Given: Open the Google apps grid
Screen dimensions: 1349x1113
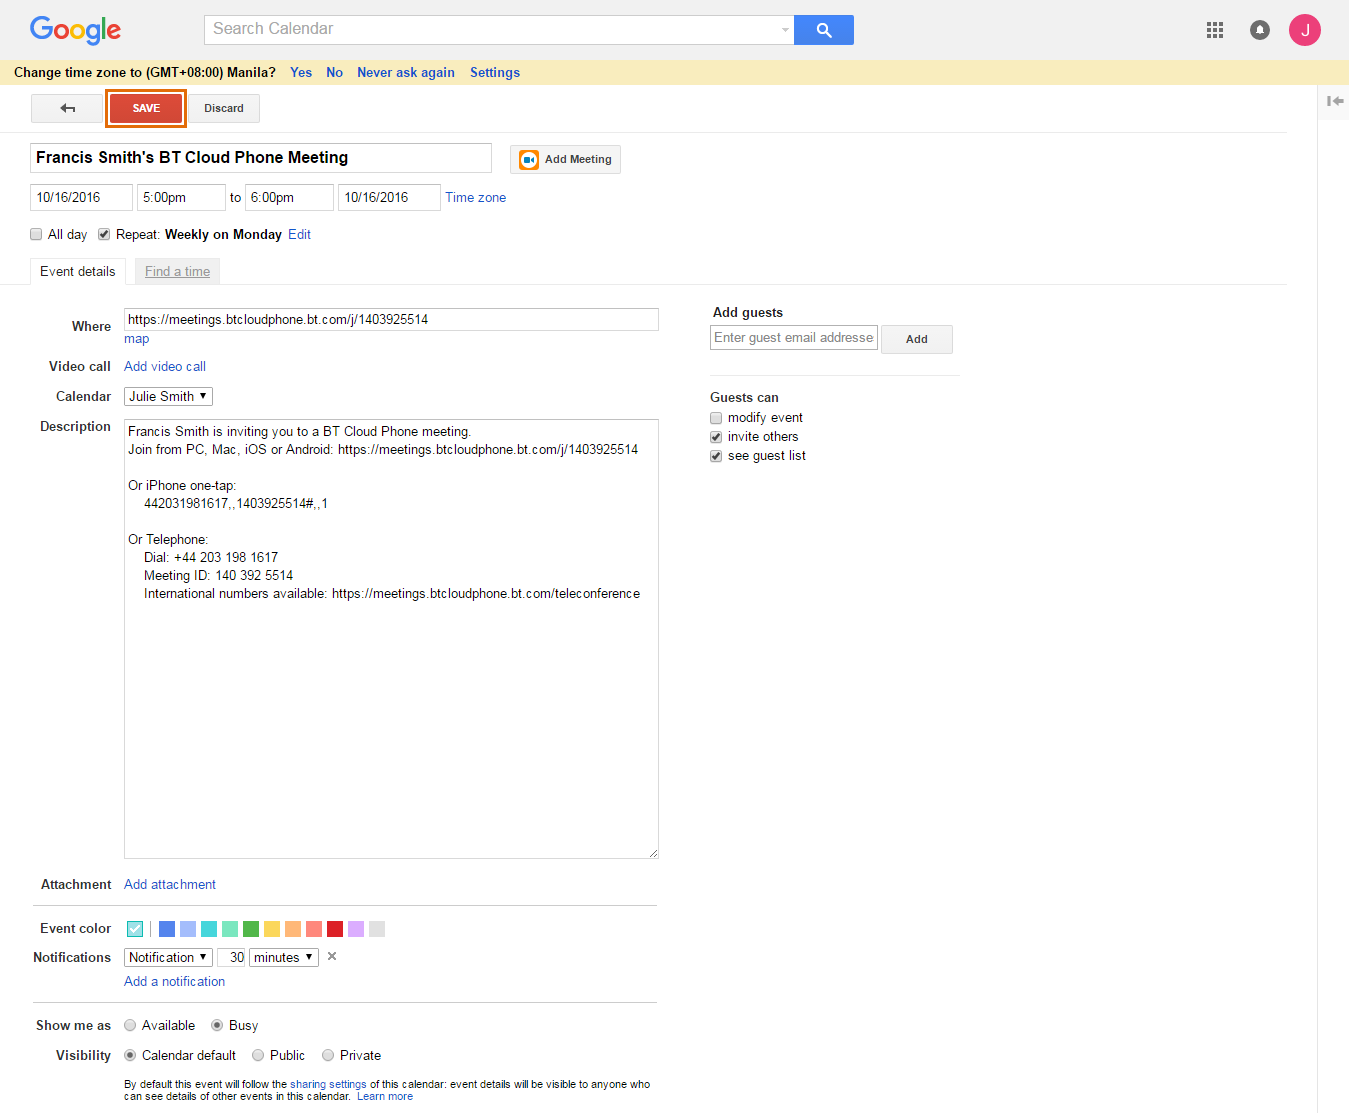Looking at the screenshot, I should [x=1215, y=30].
